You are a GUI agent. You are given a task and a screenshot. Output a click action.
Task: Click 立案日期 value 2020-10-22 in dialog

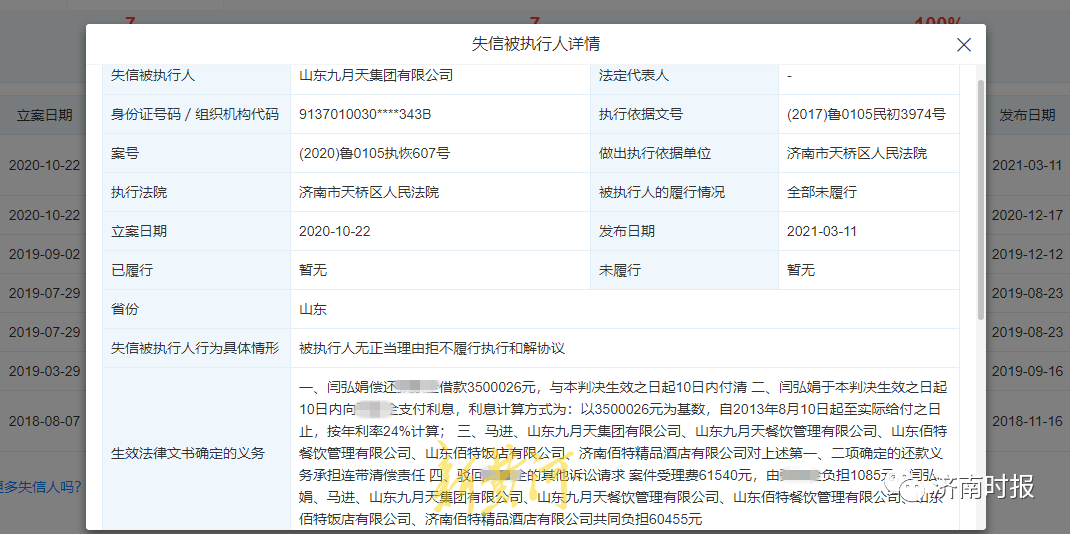[x=334, y=231]
